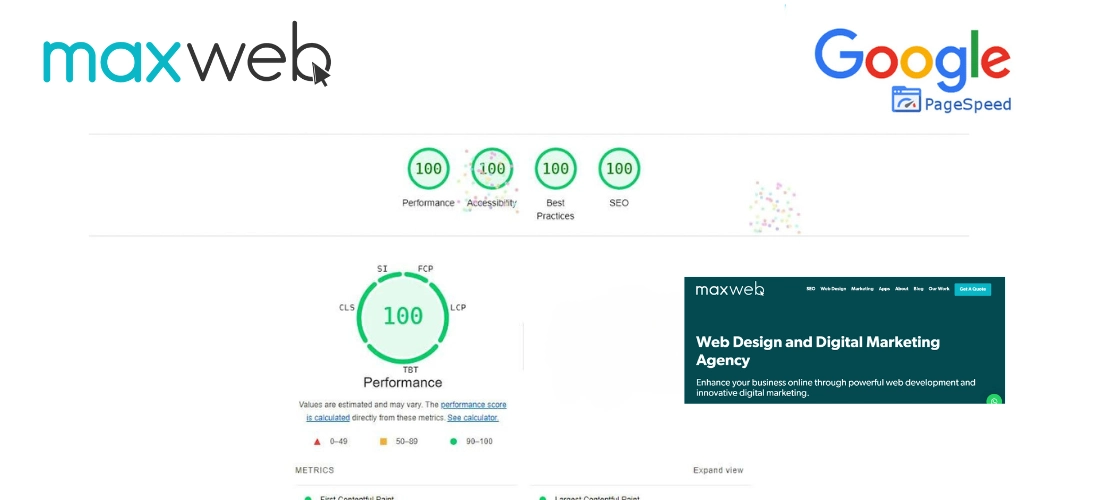Click the large Performance 100 gauge

[403, 316]
